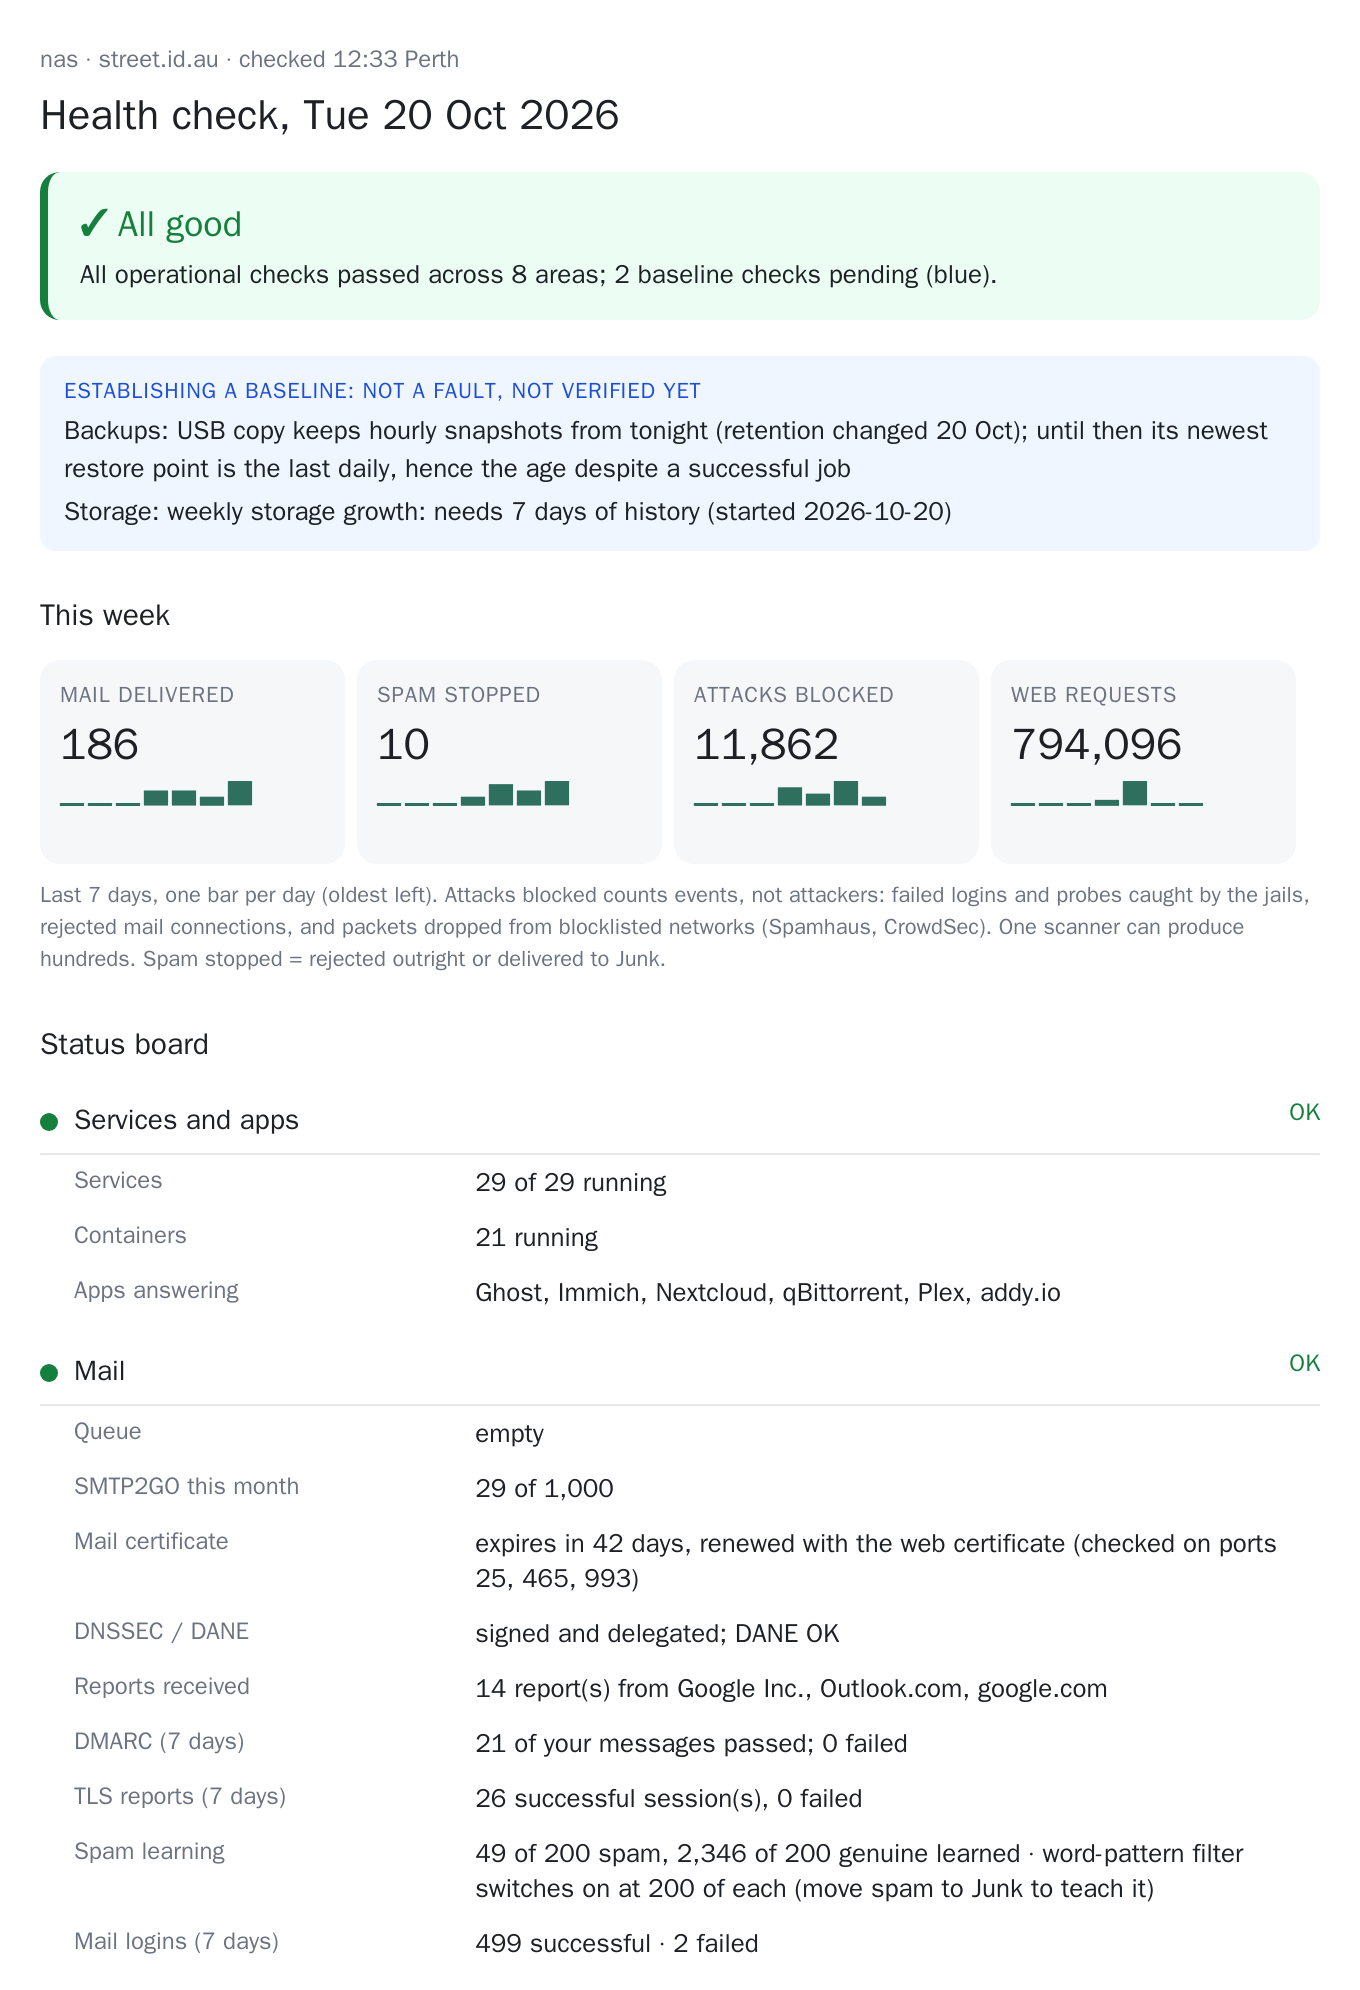
Task: Click the Attacks Blocked sparkline chart
Action: [790, 793]
